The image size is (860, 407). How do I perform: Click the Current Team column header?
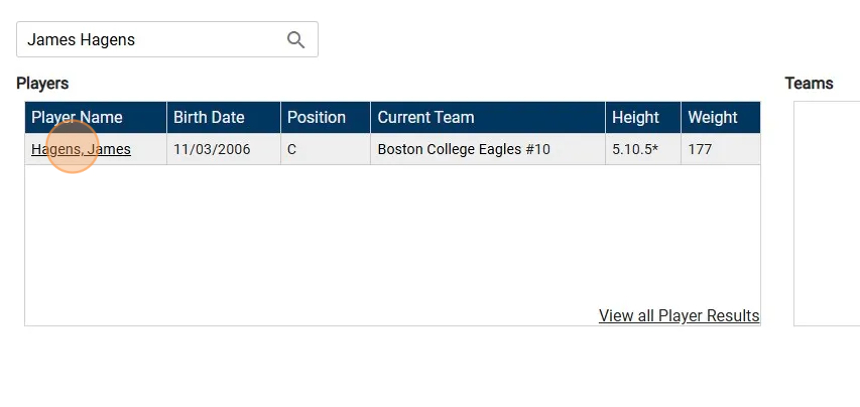pos(426,117)
